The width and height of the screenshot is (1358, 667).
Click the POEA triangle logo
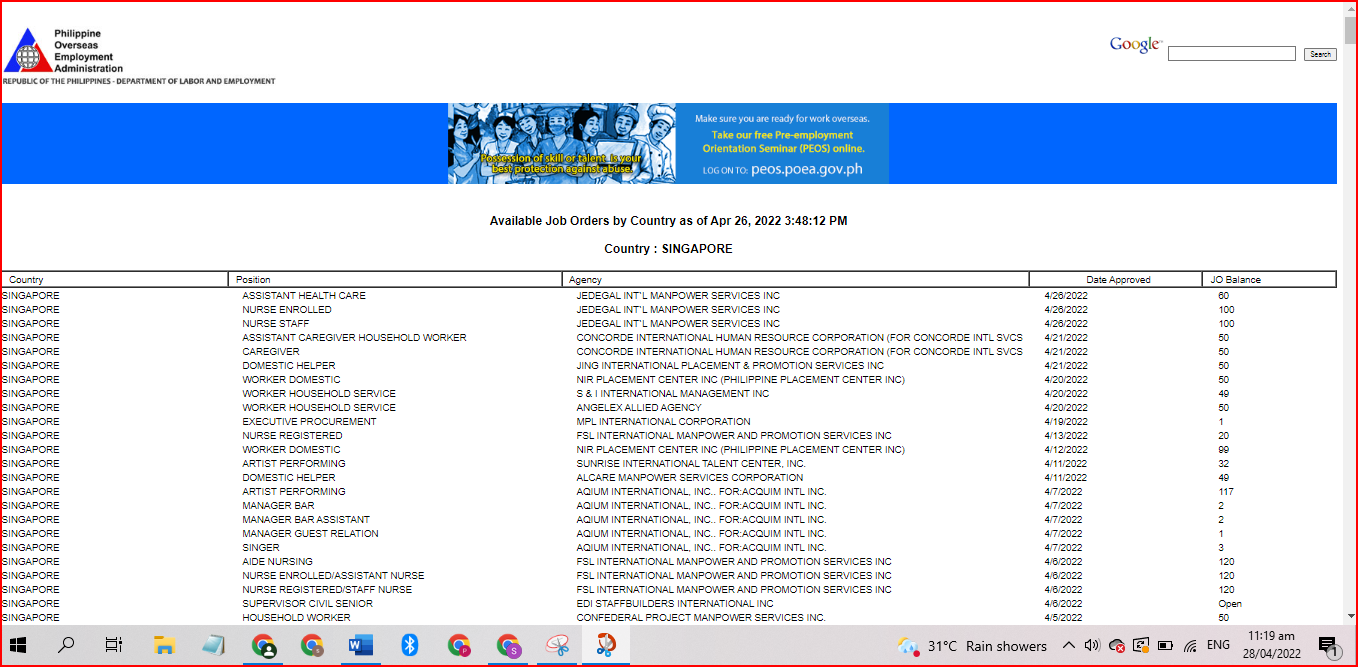pyautogui.click(x=27, y=50)
